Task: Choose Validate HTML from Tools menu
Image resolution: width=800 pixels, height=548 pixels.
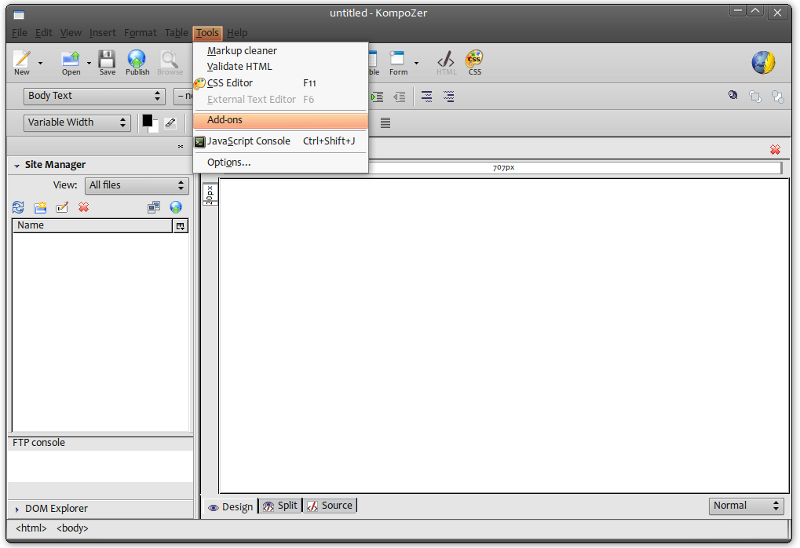Action: [x=280, y=66]
